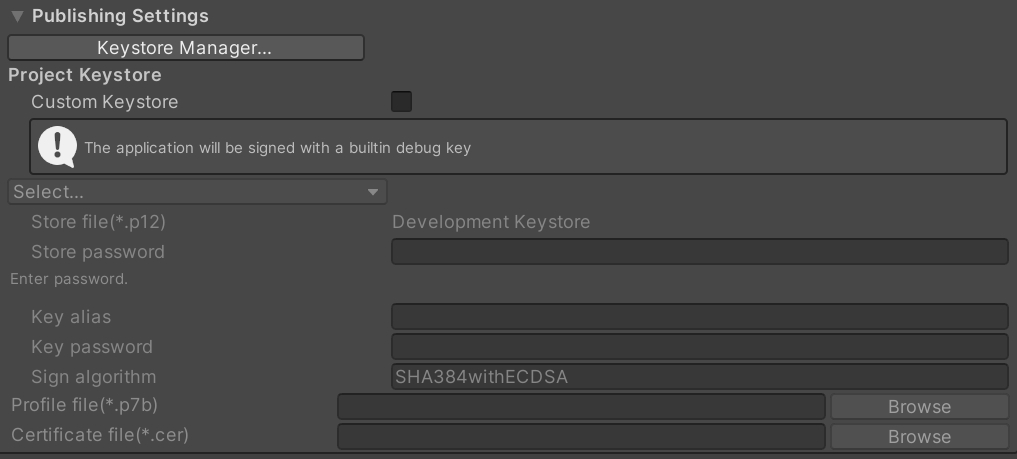Image resolution: width=1017 pixels, height=459 pixels.
Task: Click the keystore dropdown arrow
Action: point(373,191)
